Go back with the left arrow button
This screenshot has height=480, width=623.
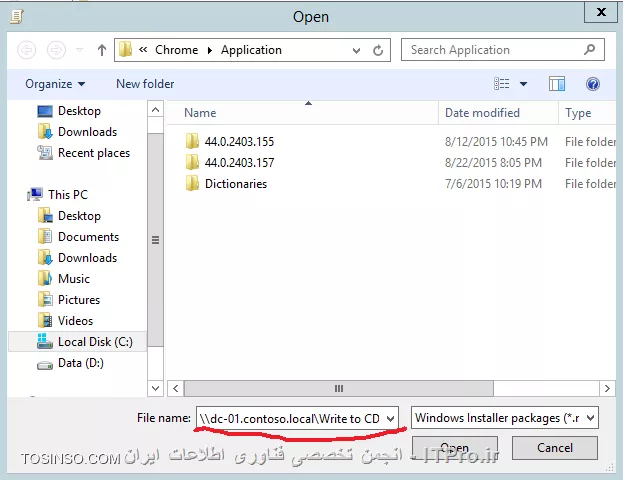coord(27,50)
